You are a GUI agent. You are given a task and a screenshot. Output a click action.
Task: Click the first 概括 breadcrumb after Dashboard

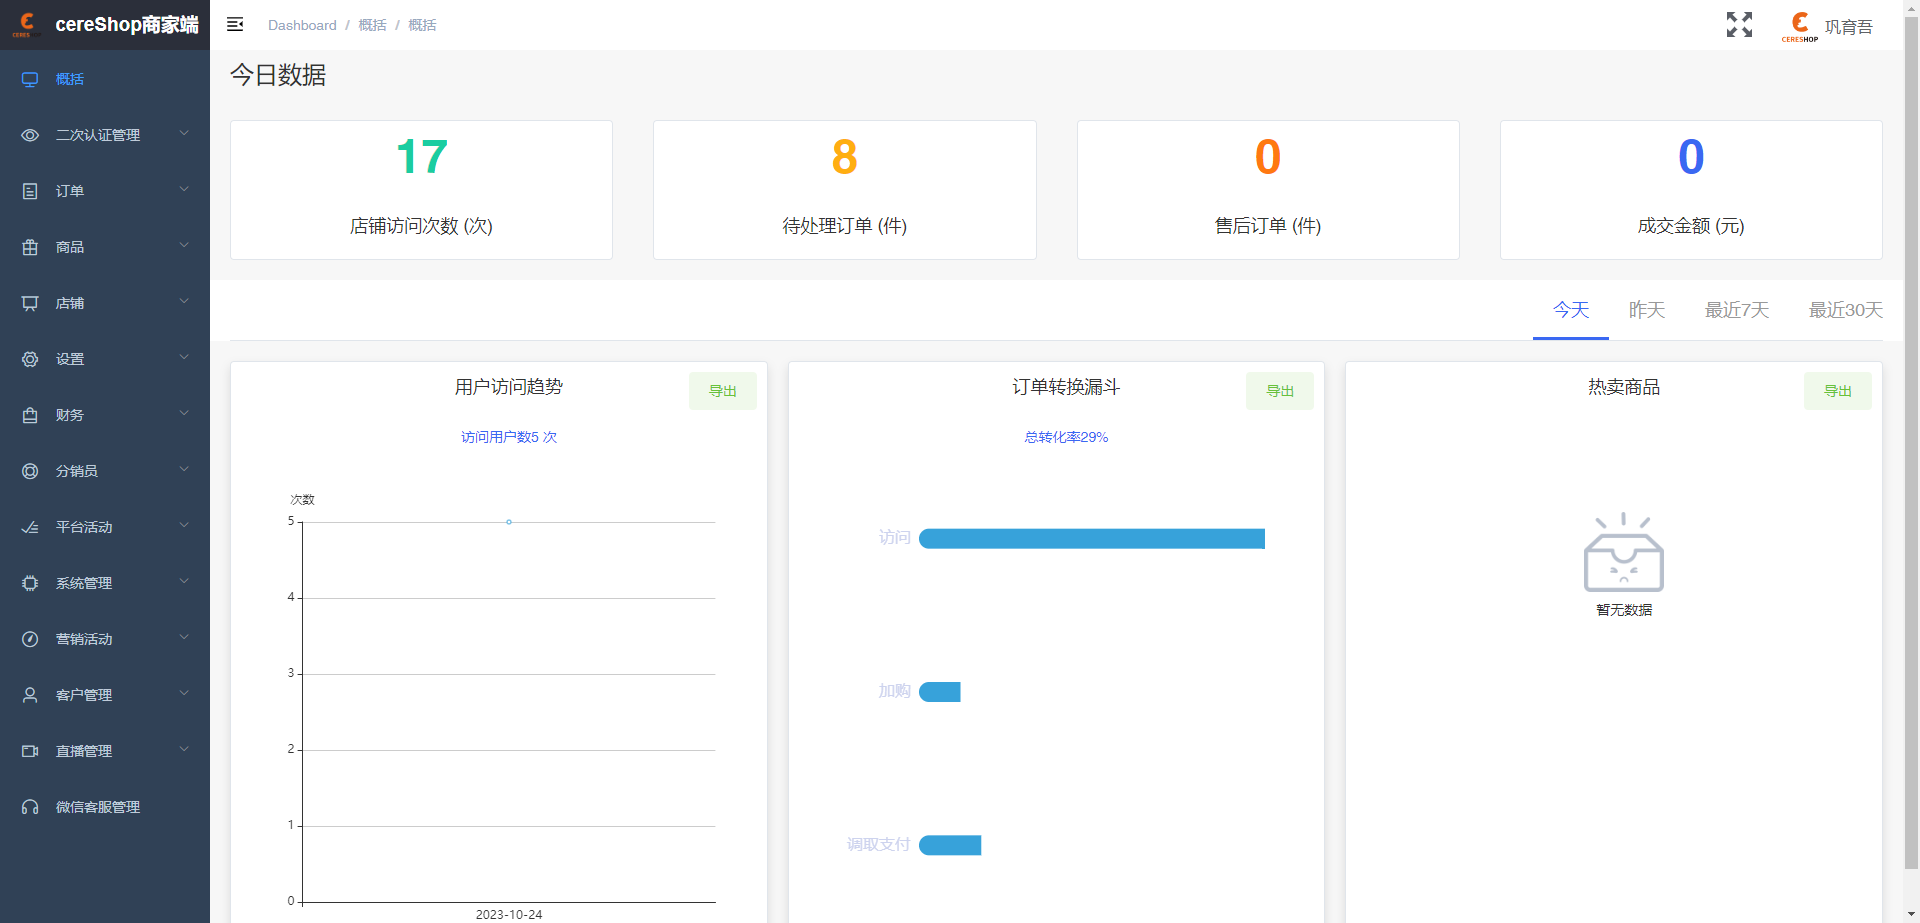coord(372,25)
